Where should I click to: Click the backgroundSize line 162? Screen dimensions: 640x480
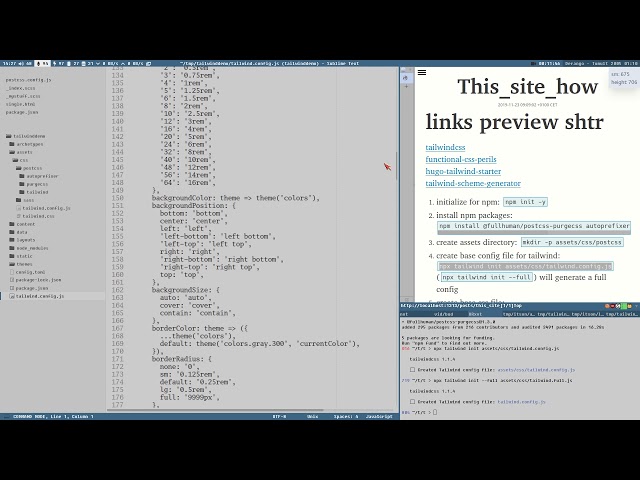(x=186, y=290)
